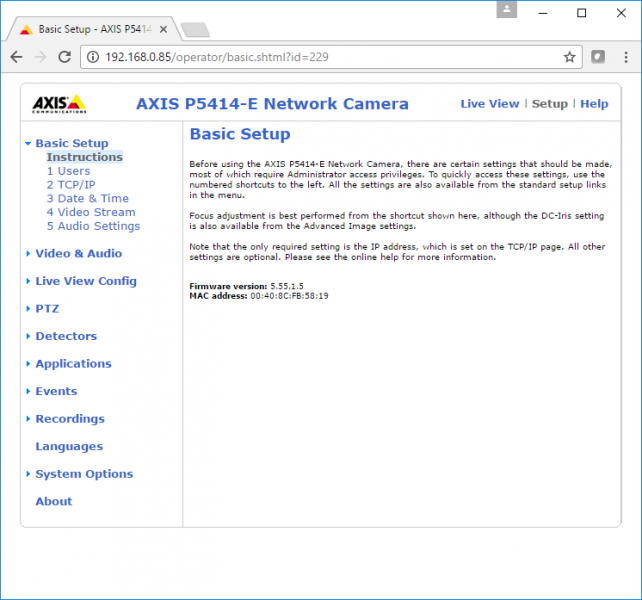Expand the PTZ menu arrow
Viewport: 642px width, 600px height.
pos(28,308)
